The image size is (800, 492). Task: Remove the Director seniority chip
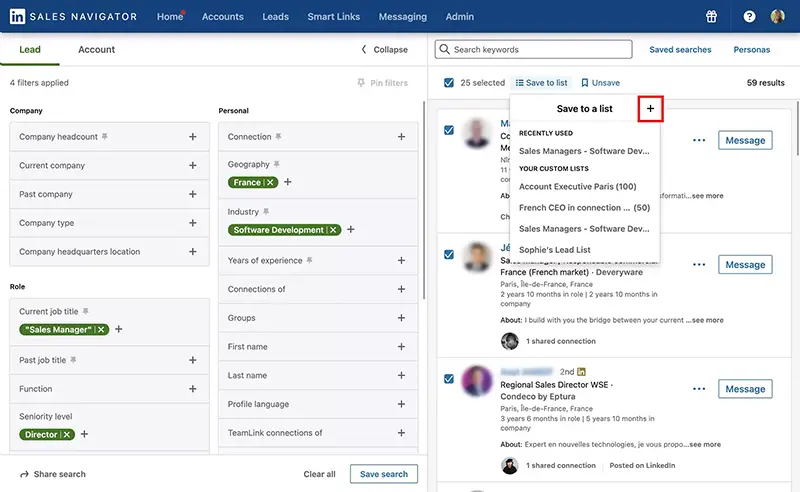click(x=67, y=434)
